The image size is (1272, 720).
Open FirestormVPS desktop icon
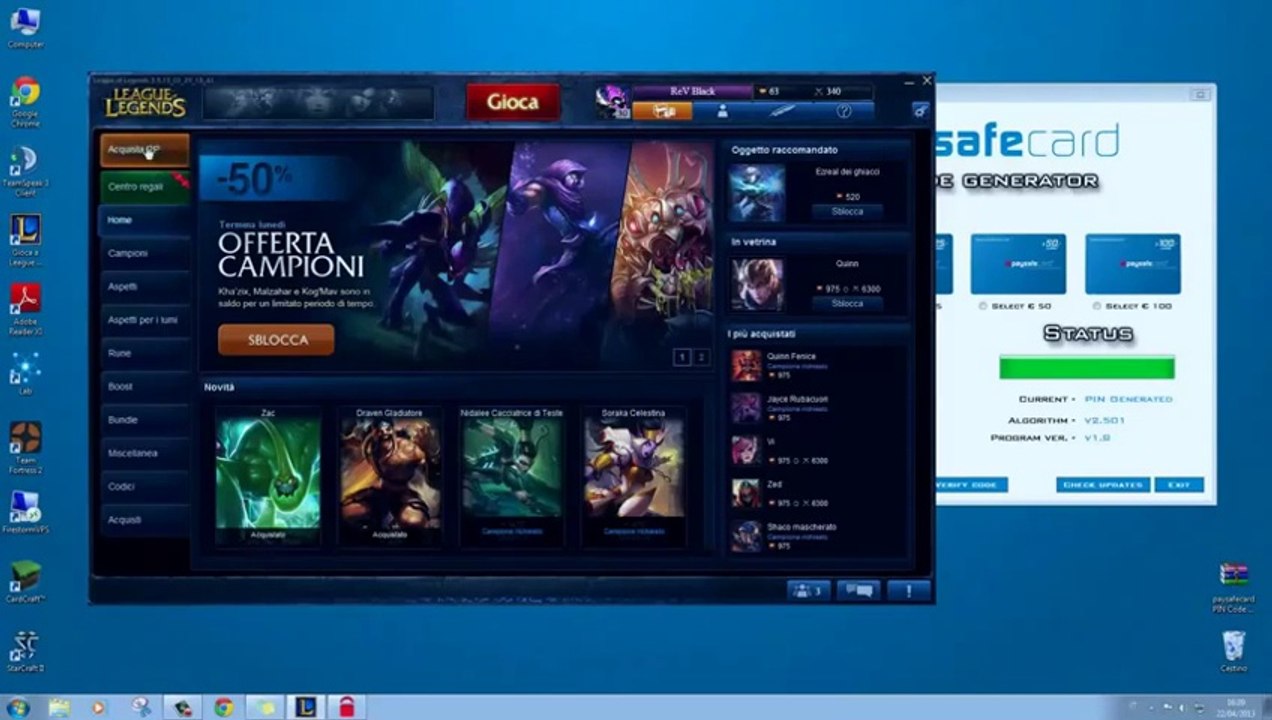point(25,511)
